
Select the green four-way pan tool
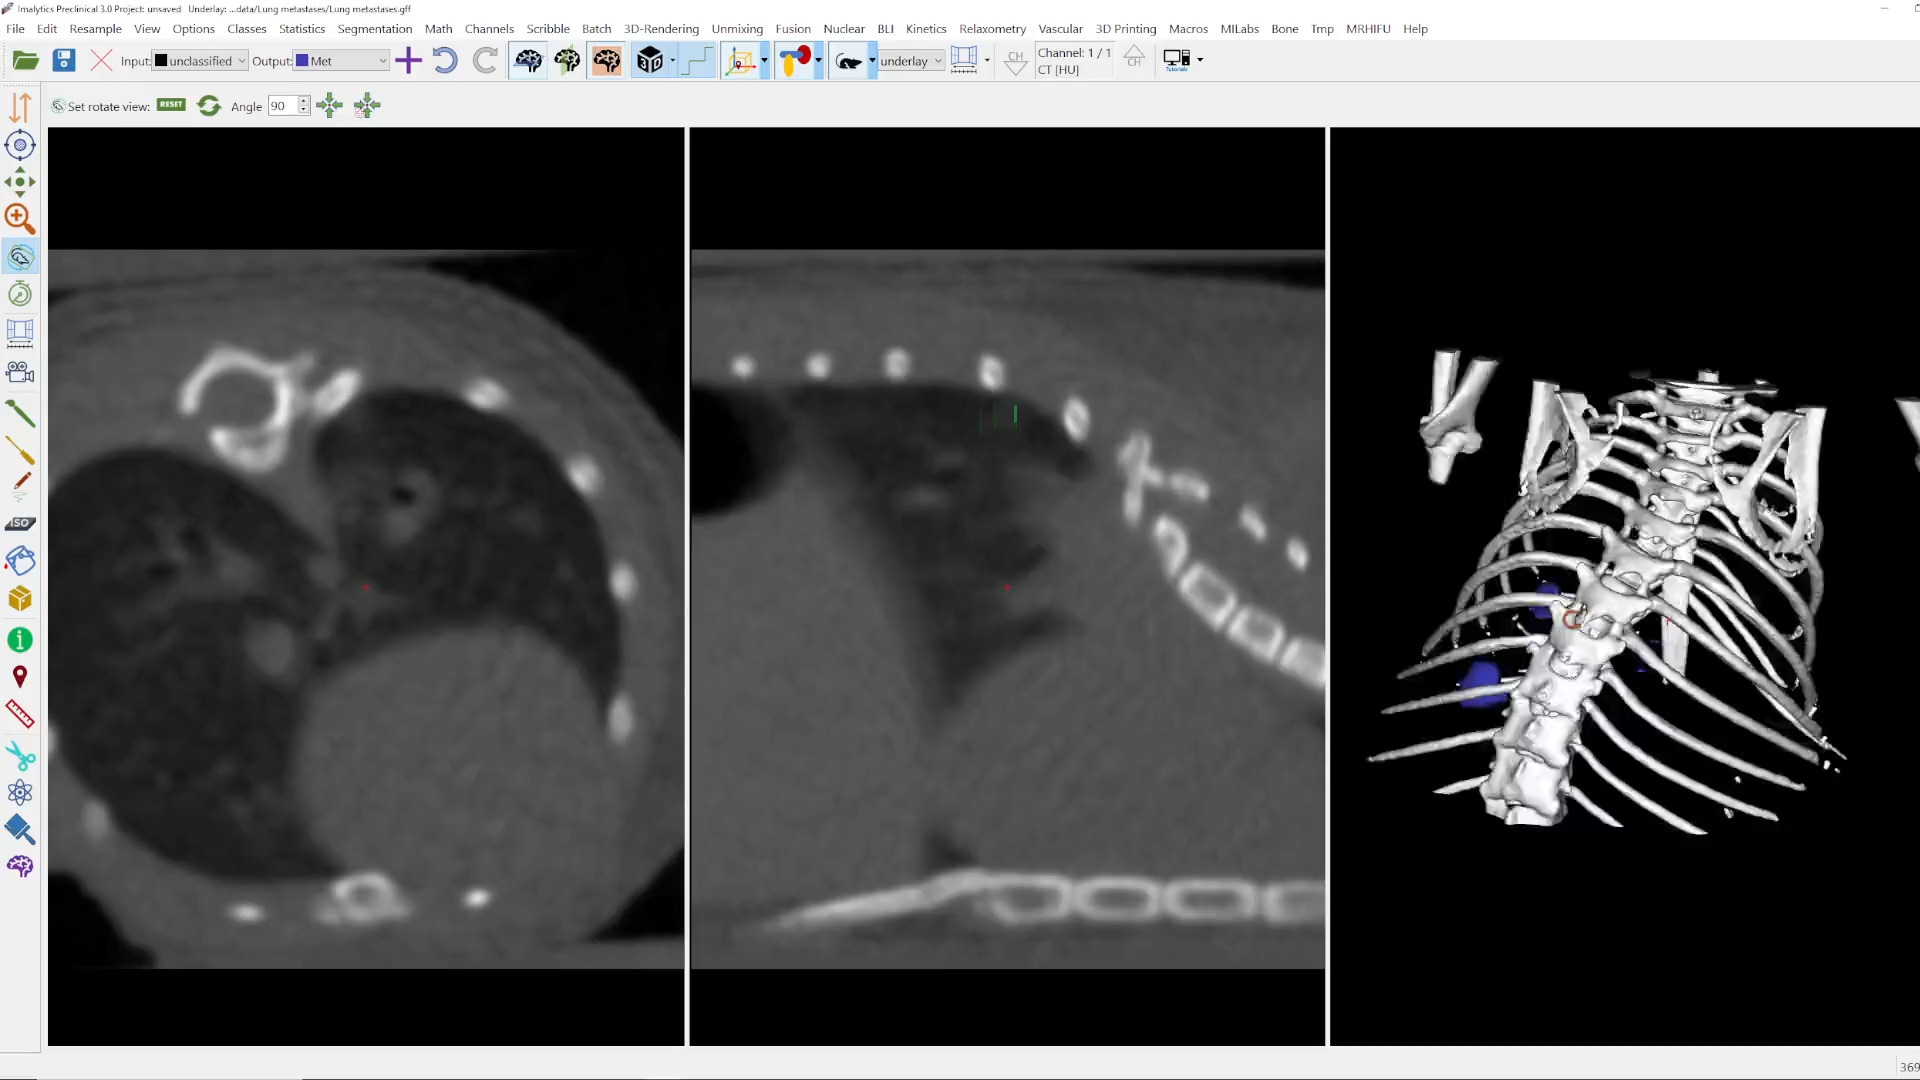pos(20,182)
